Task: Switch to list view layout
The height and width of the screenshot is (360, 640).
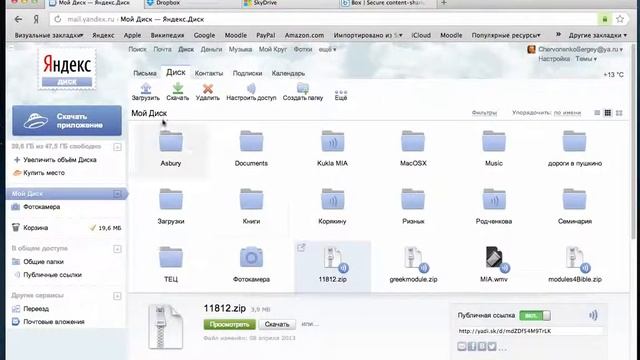Action: coord(597,113)
